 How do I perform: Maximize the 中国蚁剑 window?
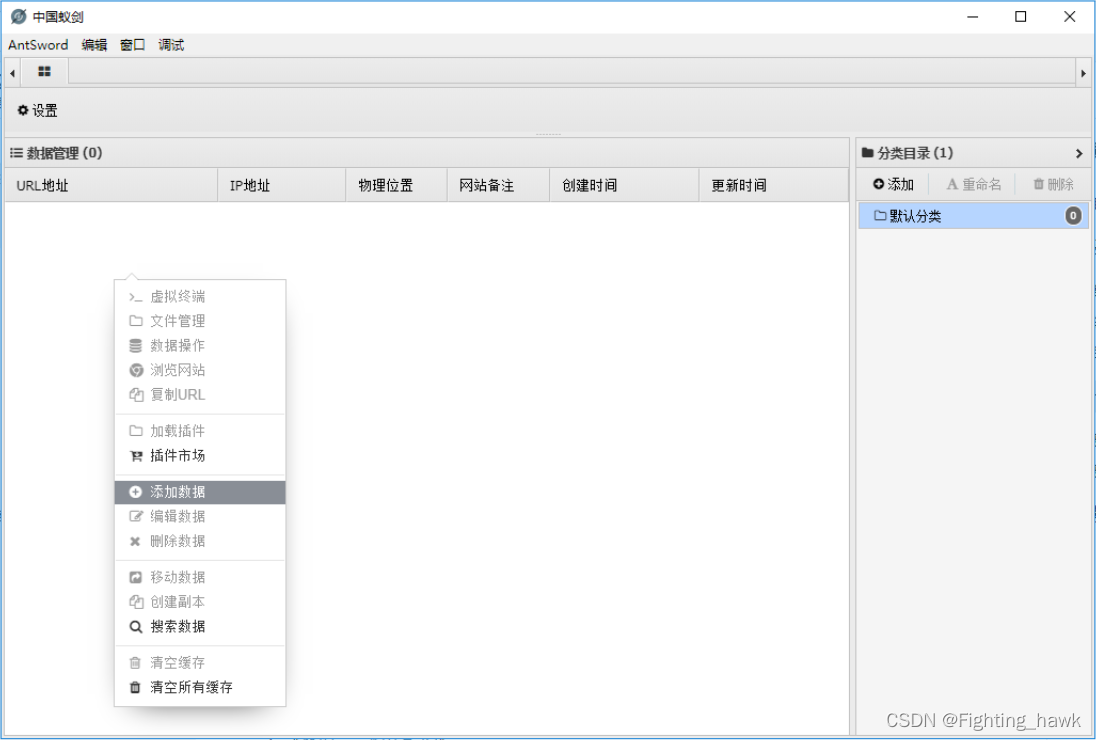click(1021, 16)
